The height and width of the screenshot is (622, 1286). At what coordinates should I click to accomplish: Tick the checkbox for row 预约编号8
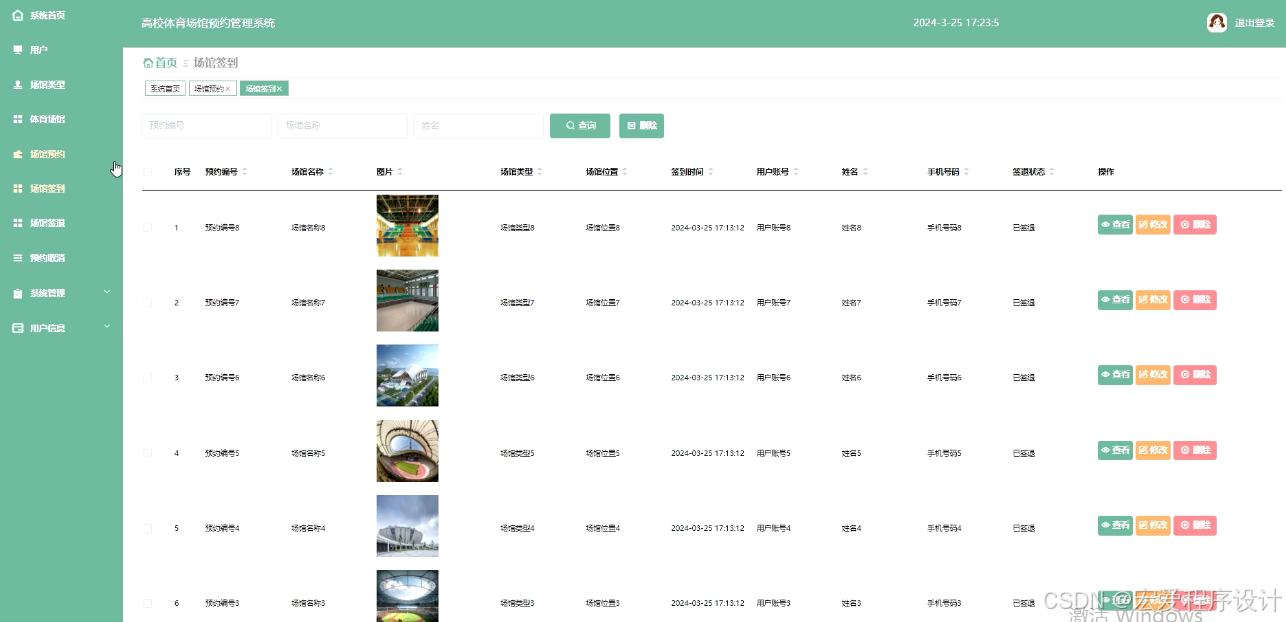point(147,228)
